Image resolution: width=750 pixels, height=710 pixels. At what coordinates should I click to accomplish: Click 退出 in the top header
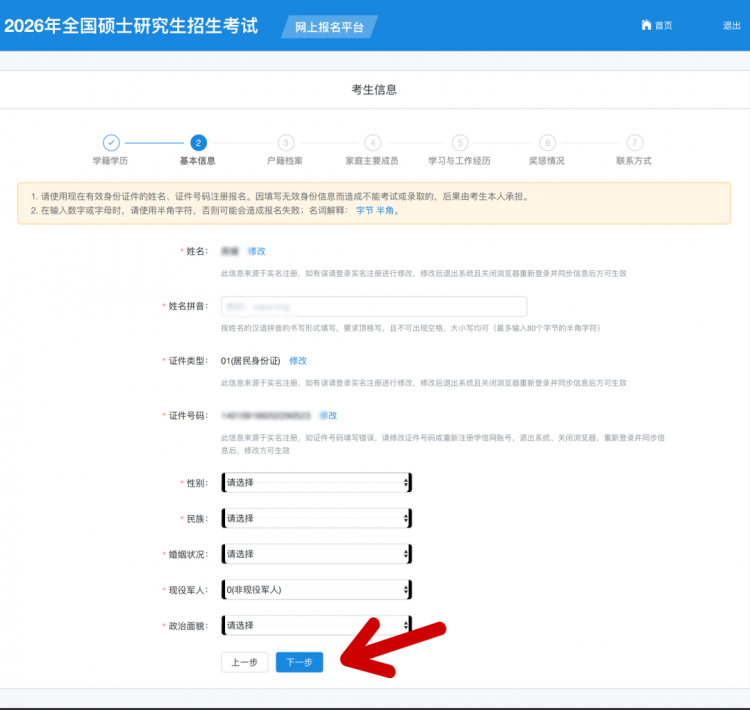point(731,26)
